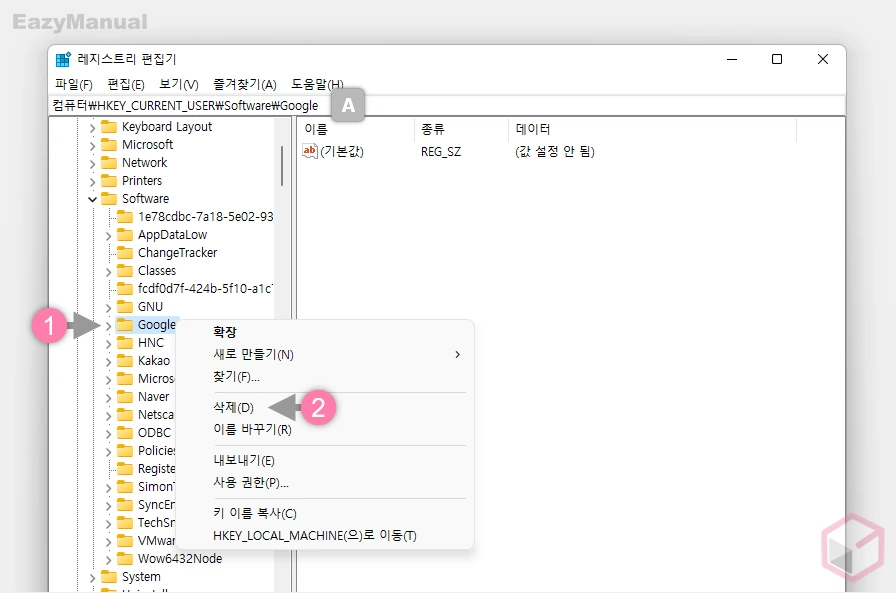Click the Registry Editor app icon in title bar
Viewport: 896px width, 593px height.
(63, 60)
